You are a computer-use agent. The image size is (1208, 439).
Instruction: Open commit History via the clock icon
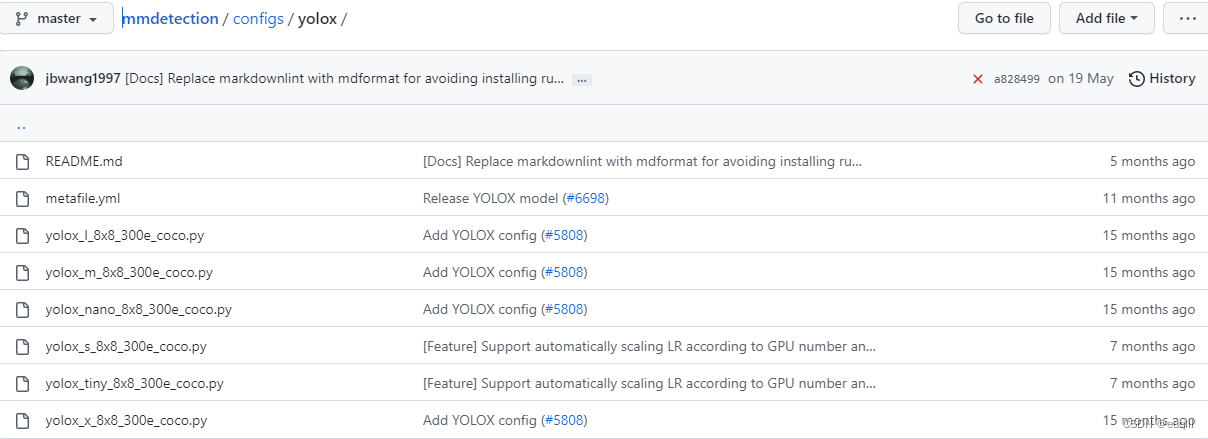tap(1137, 79)
